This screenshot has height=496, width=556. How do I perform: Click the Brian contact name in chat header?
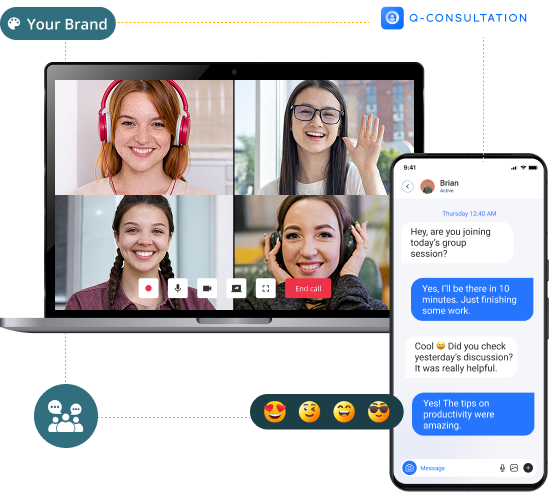point(450,184)
